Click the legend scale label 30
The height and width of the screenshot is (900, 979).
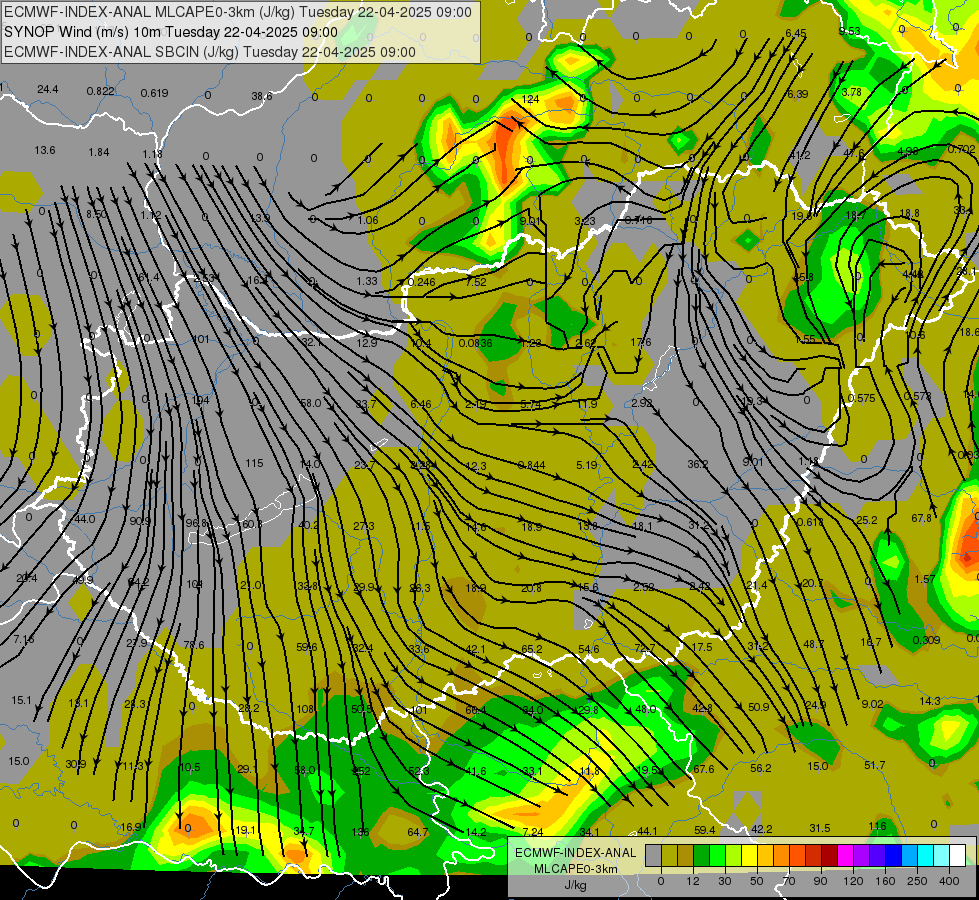[724, 881]
